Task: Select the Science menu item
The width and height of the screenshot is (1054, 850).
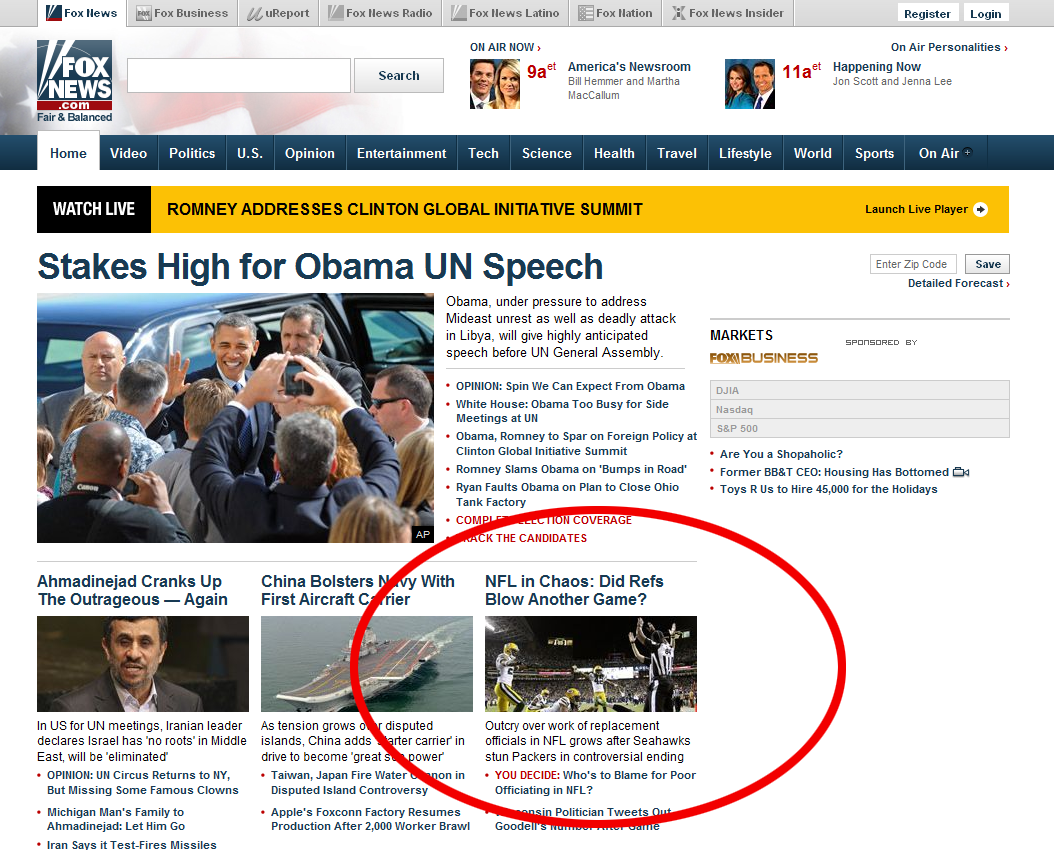Action: [x=546, y=153]
